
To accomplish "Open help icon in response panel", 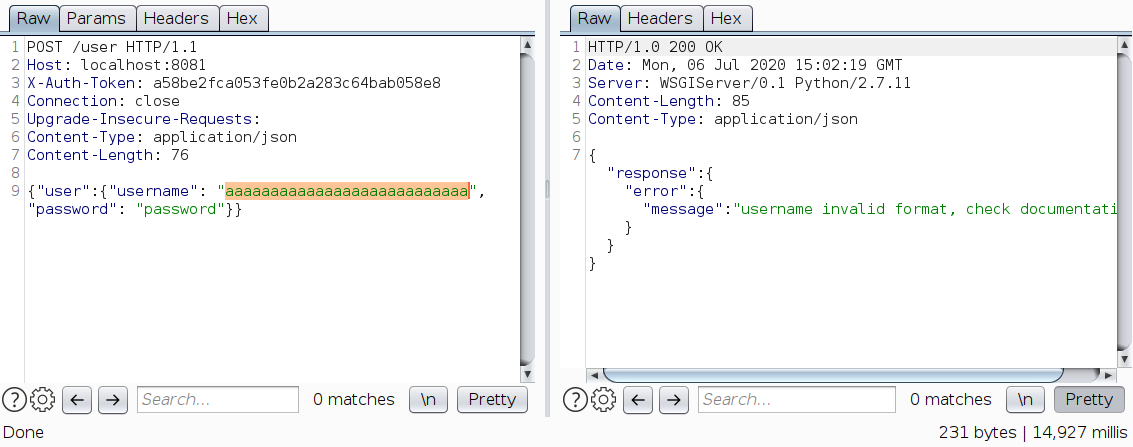I will [575, 400].
